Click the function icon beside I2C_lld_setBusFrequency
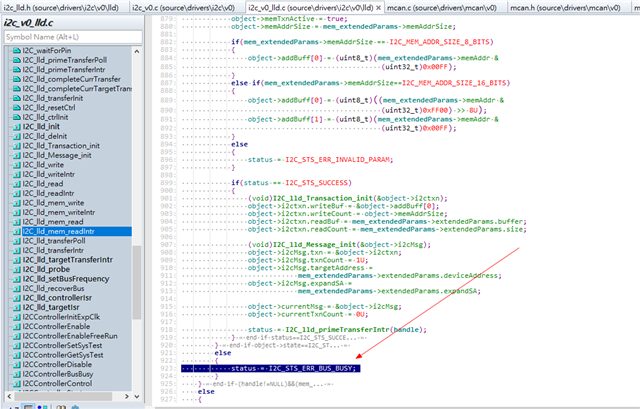This screenshot has width=640, height=409. 17,279
